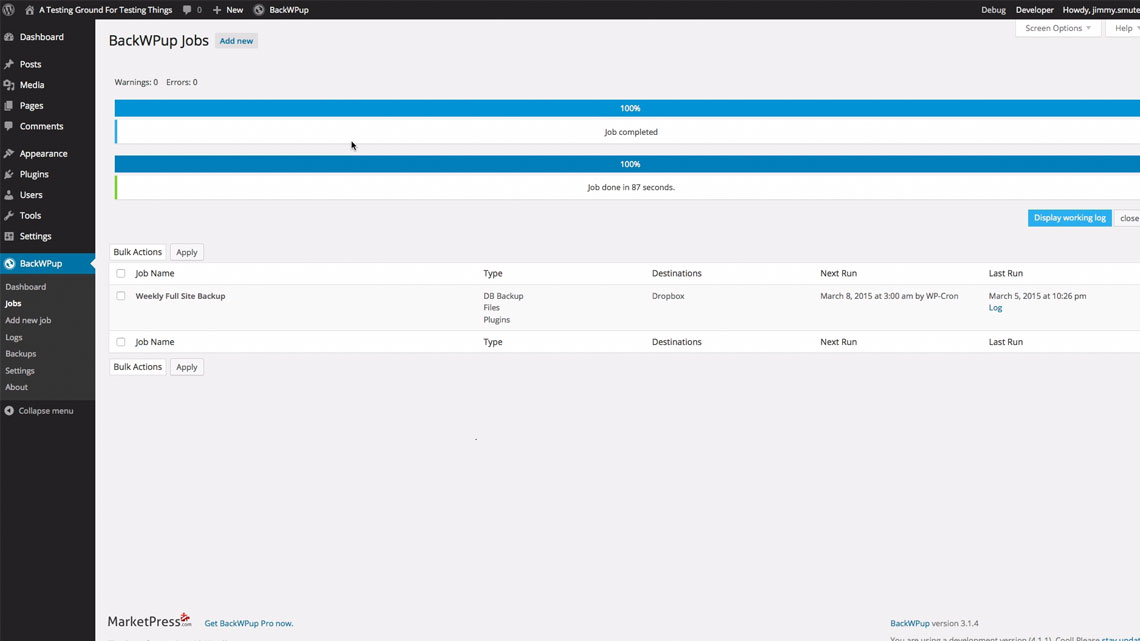
Task: Open the WordPress logo menu
Action: click(9, 9)
